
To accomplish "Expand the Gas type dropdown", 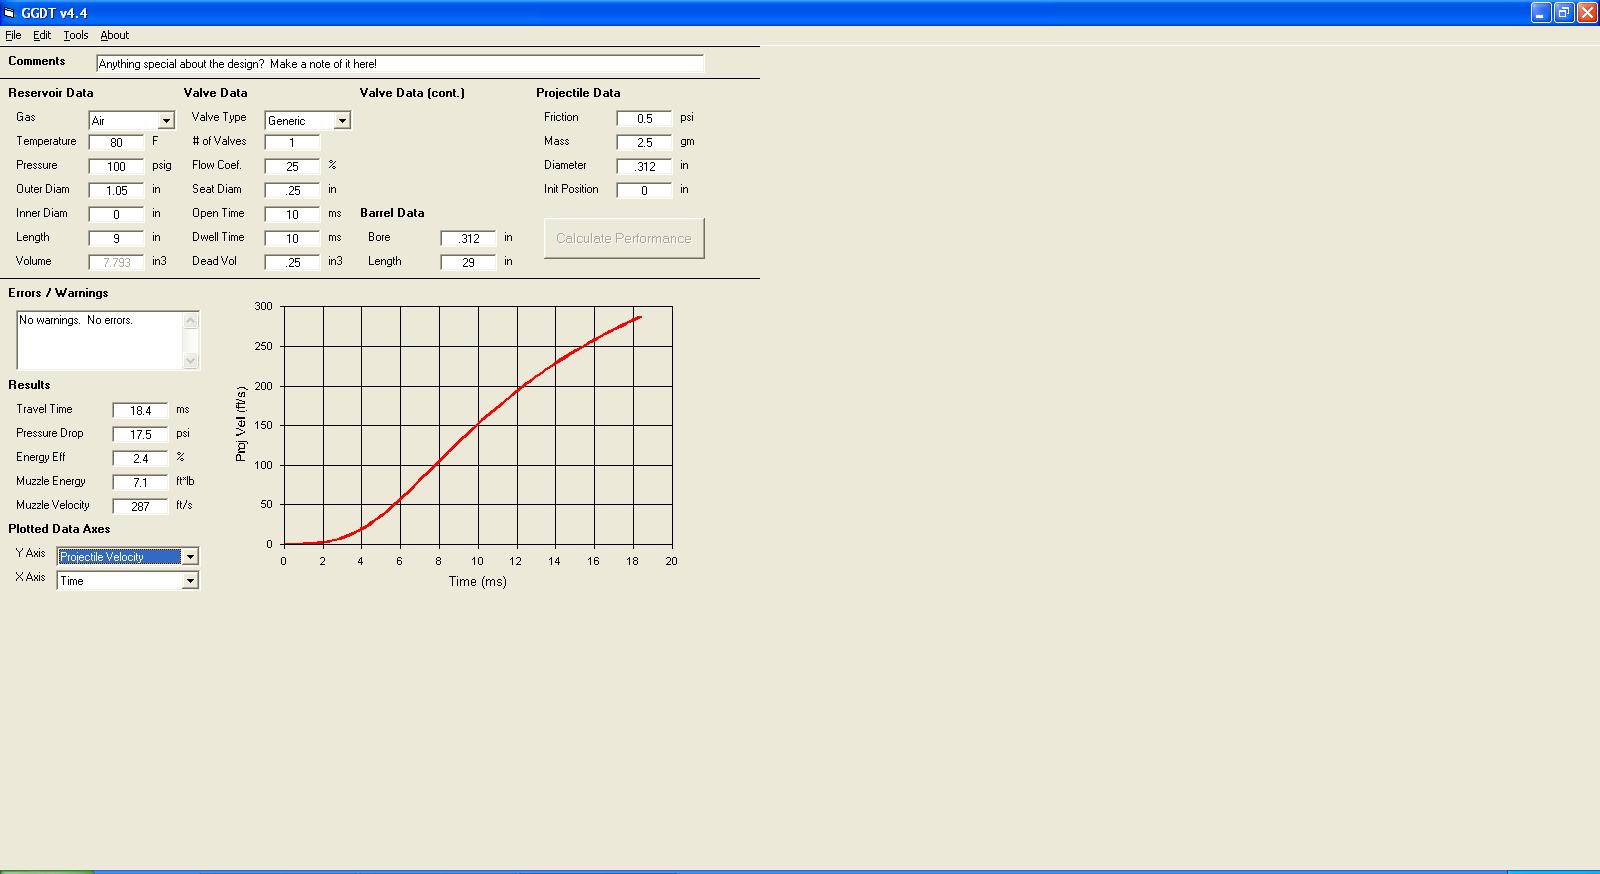I will pos(166,121).
